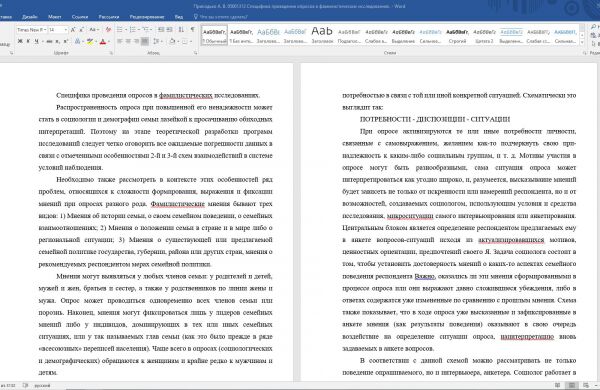
Task: Open the Ссылки ribbon tab
Action: pyautogui.click(x=80, y=17)
